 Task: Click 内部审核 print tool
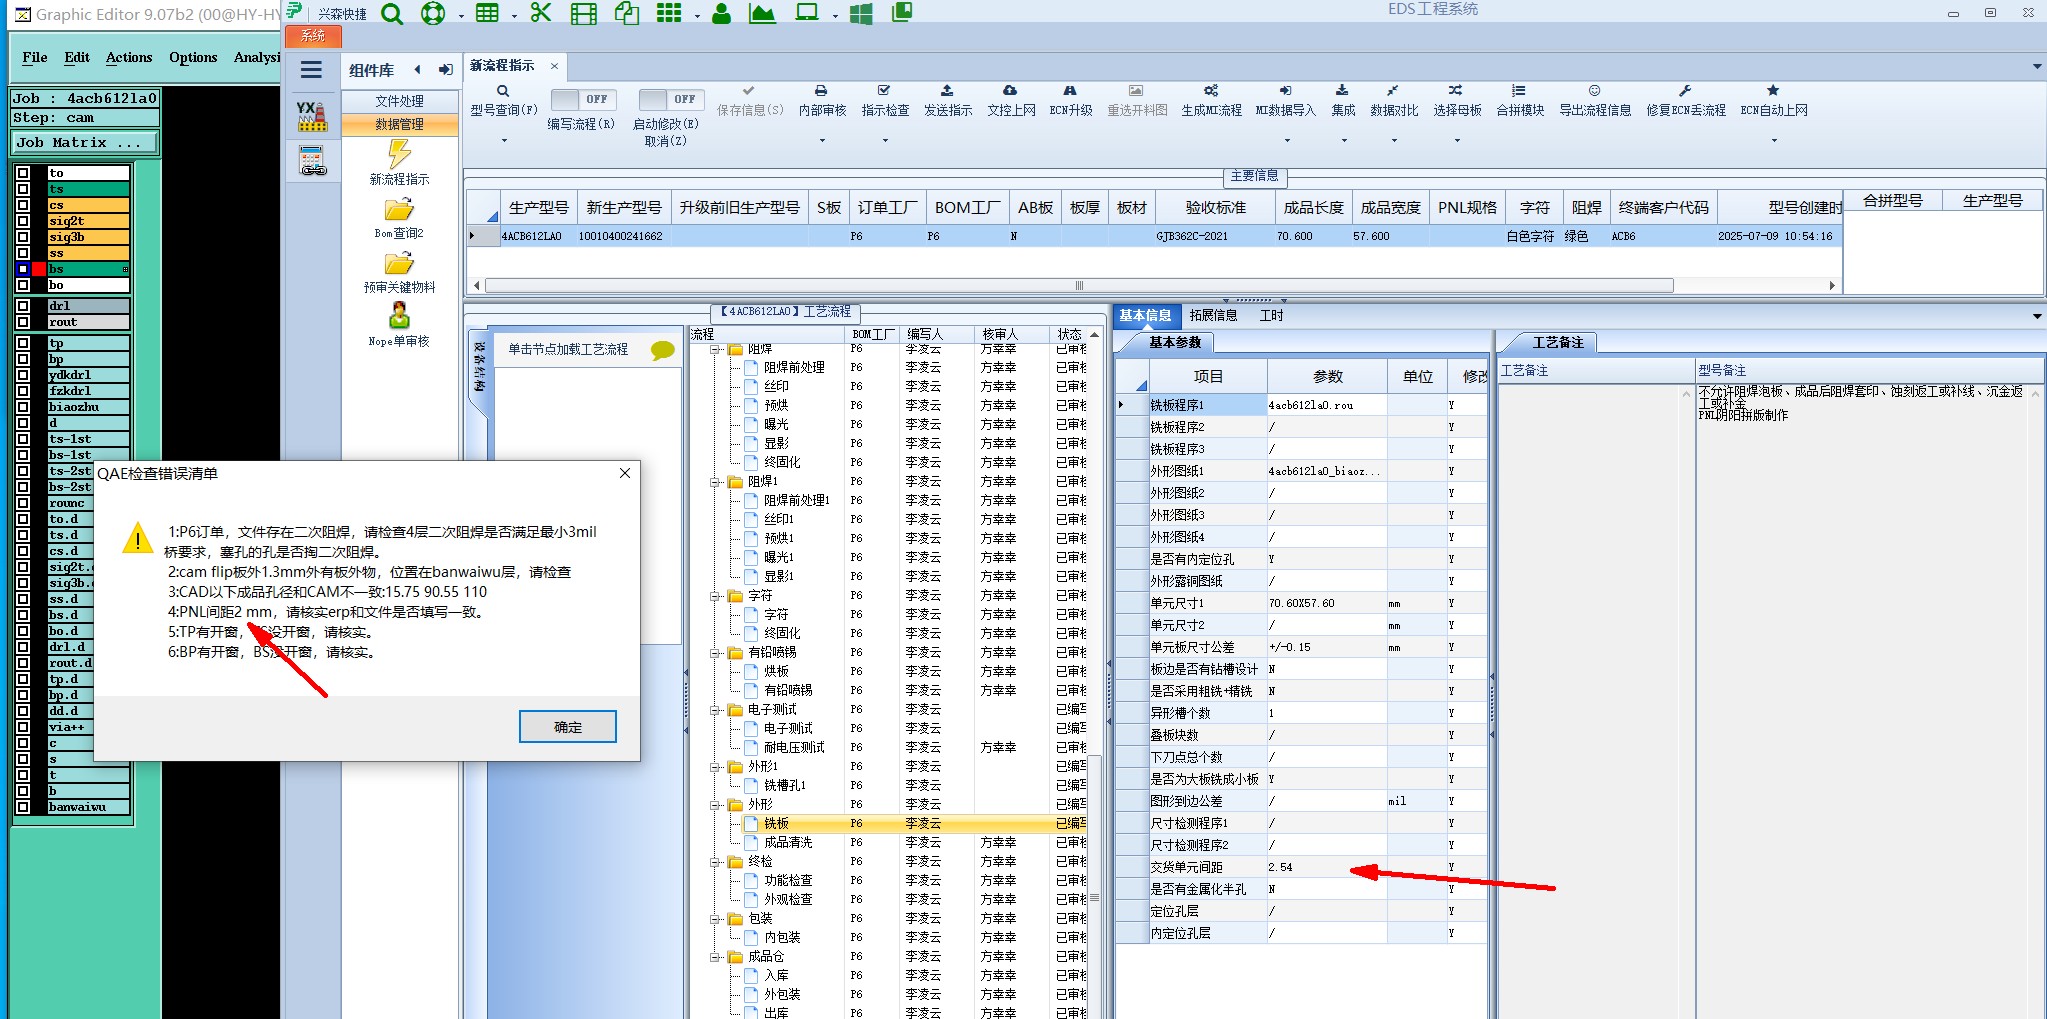pos(822,100)
